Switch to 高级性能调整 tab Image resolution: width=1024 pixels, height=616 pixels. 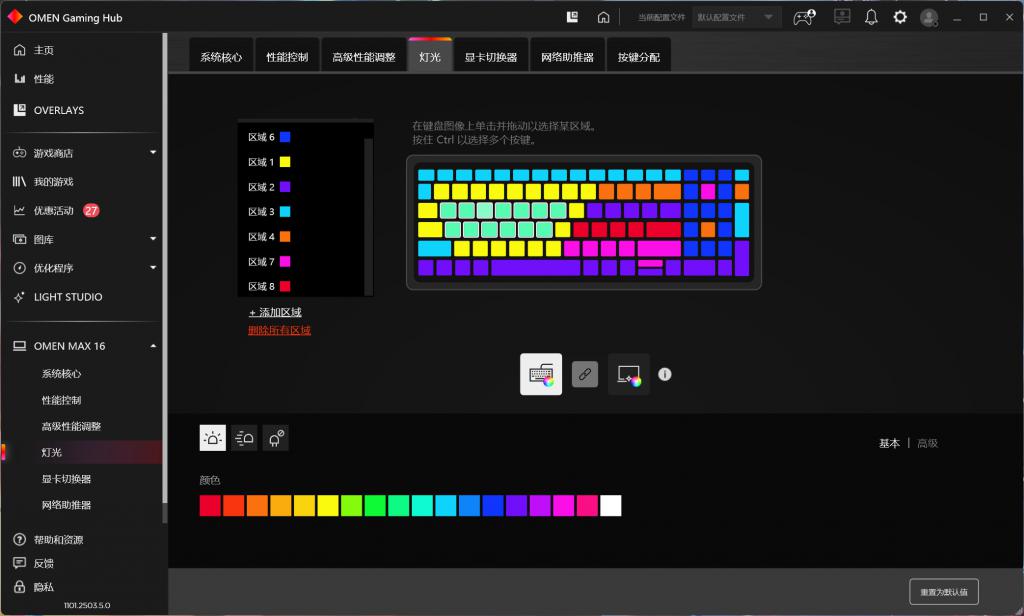(364, 56)
